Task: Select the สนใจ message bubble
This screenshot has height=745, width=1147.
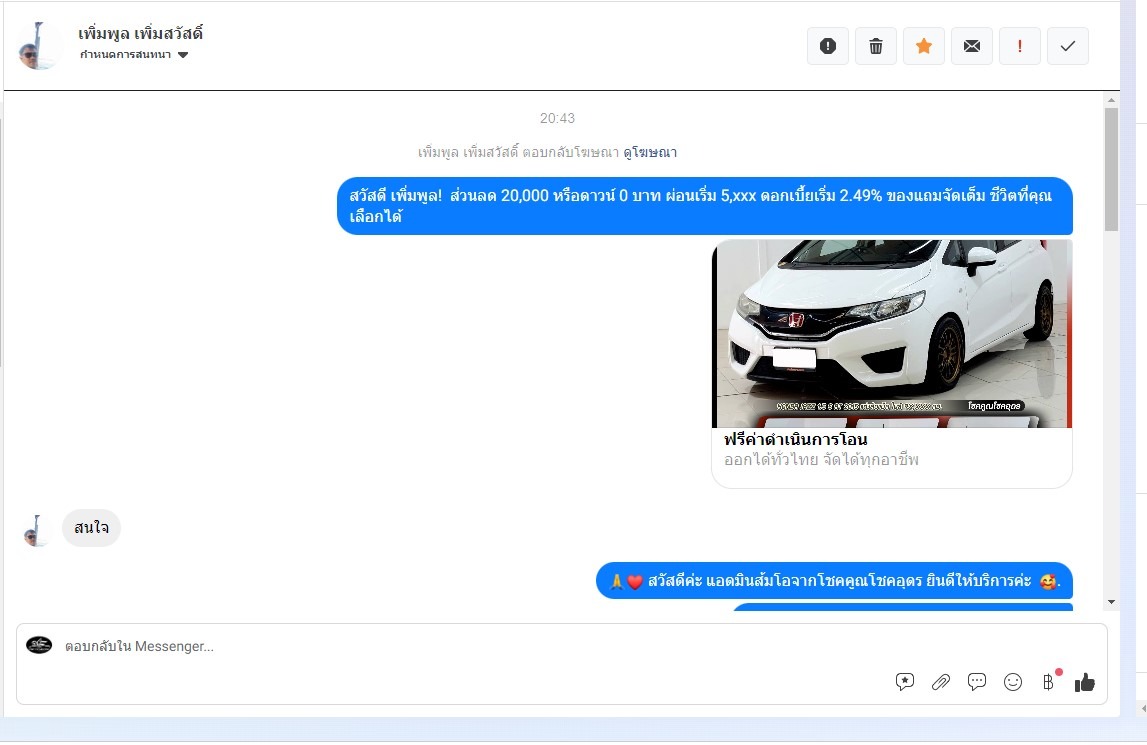Action: pyautogui.click(x=91, y=528)
